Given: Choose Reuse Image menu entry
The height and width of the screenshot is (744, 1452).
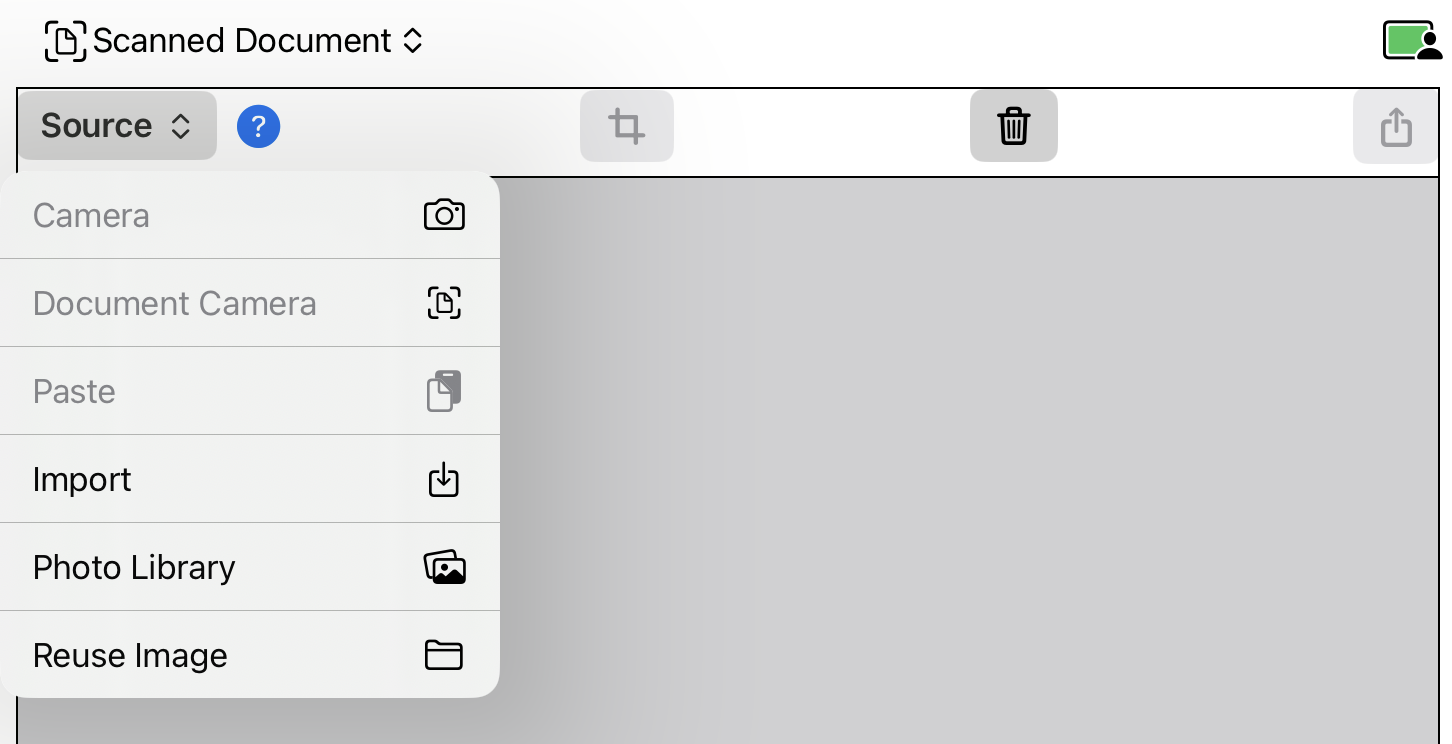Looking at the screenshot, I should tap(250, 655).
